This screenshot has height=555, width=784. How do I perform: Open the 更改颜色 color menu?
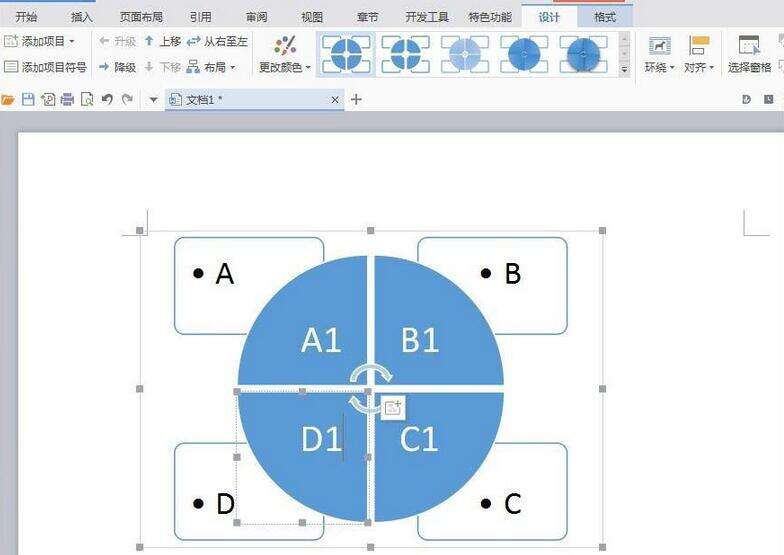click(284, 54)
